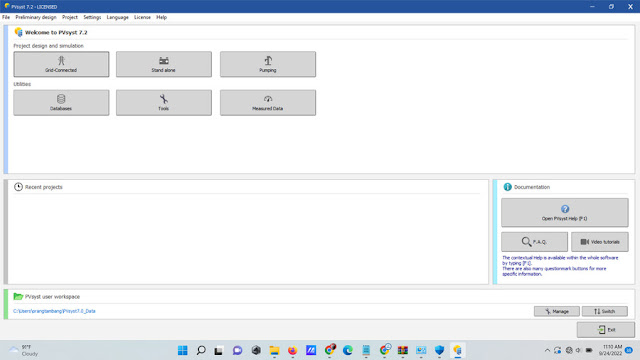Open the License menu
The image size is (640, 360).
tap(142, 17)
